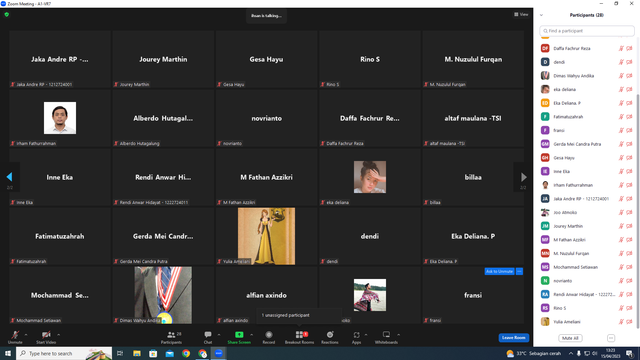Click the taskbar clock and date

[x=610, y=353]
